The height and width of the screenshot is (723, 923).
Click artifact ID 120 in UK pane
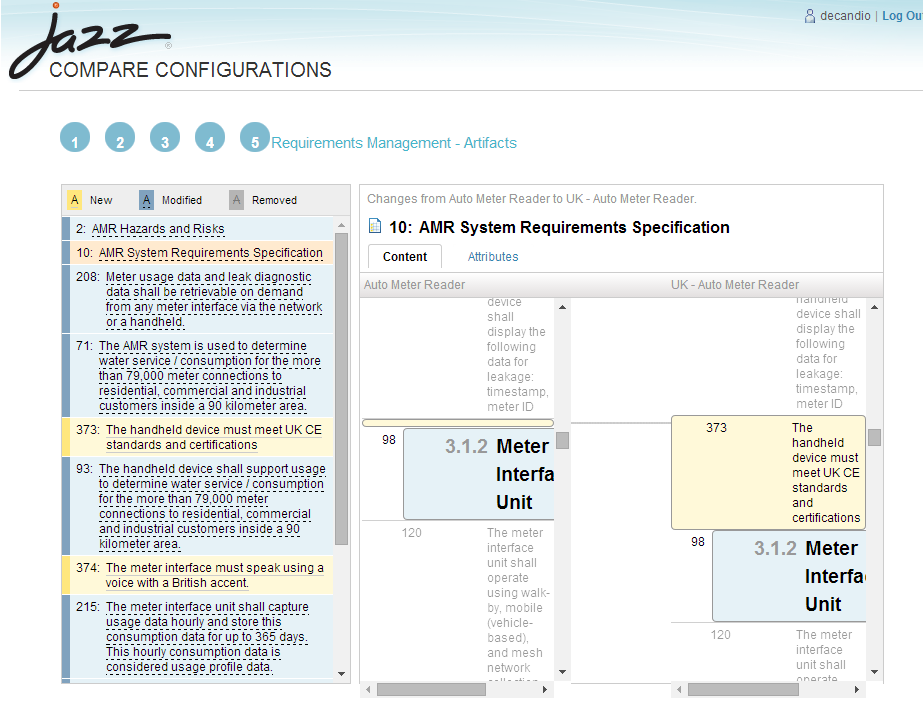point(721,635)
